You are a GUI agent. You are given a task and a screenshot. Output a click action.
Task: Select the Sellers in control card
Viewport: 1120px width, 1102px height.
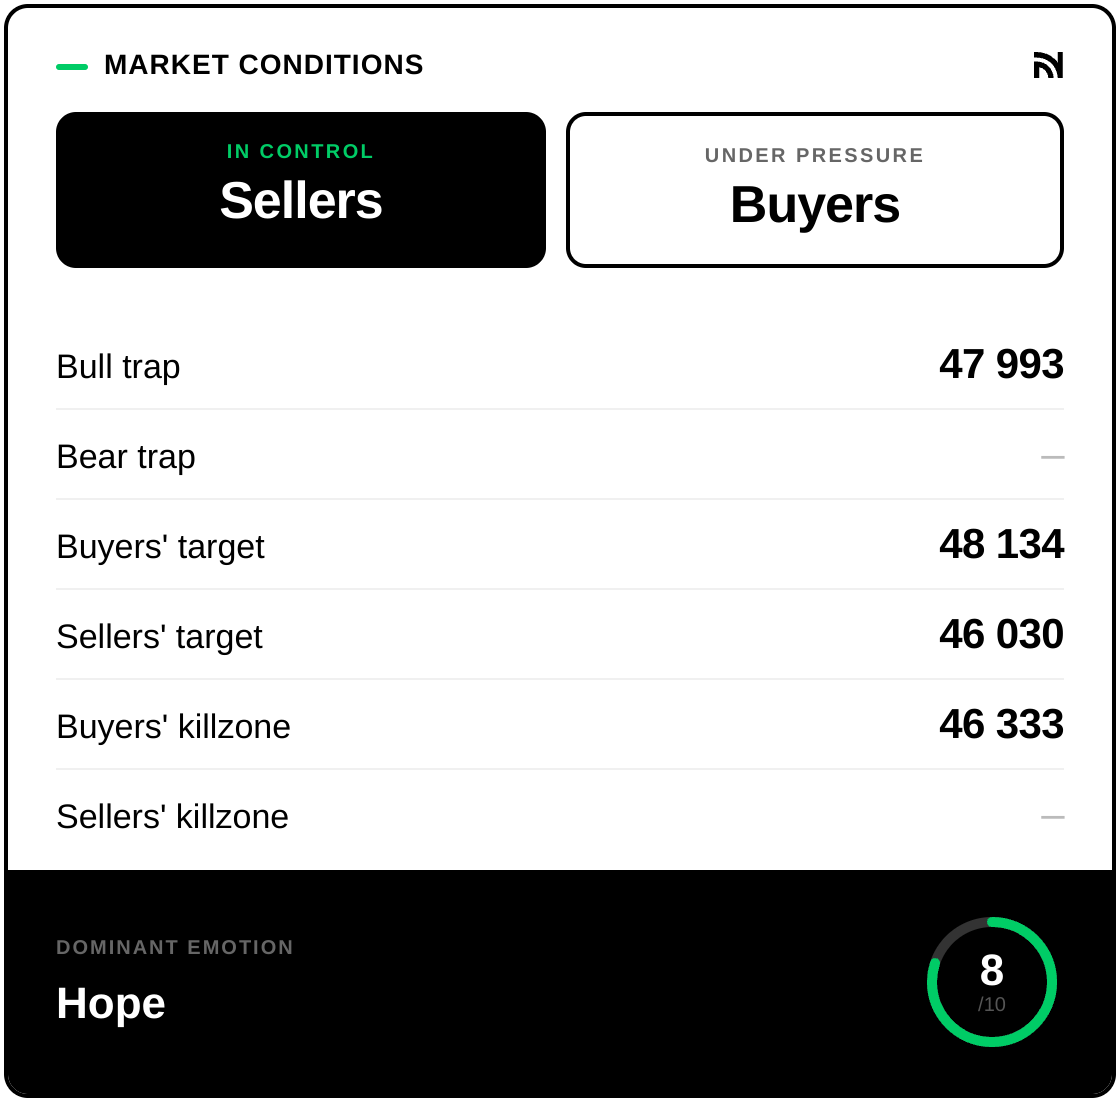pyautogui.click(x=301, y=190)
